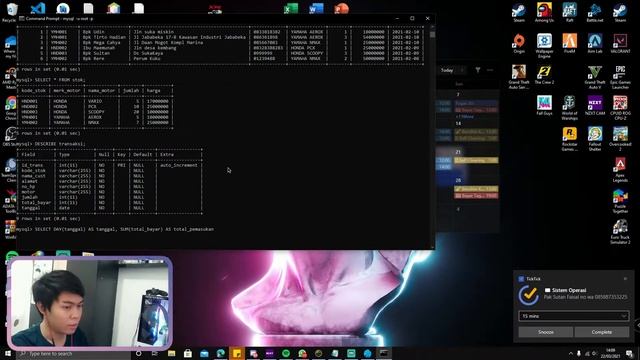Open File Explorer from the taskbar
Screen dimensions: 640x360
click(171, 353)
